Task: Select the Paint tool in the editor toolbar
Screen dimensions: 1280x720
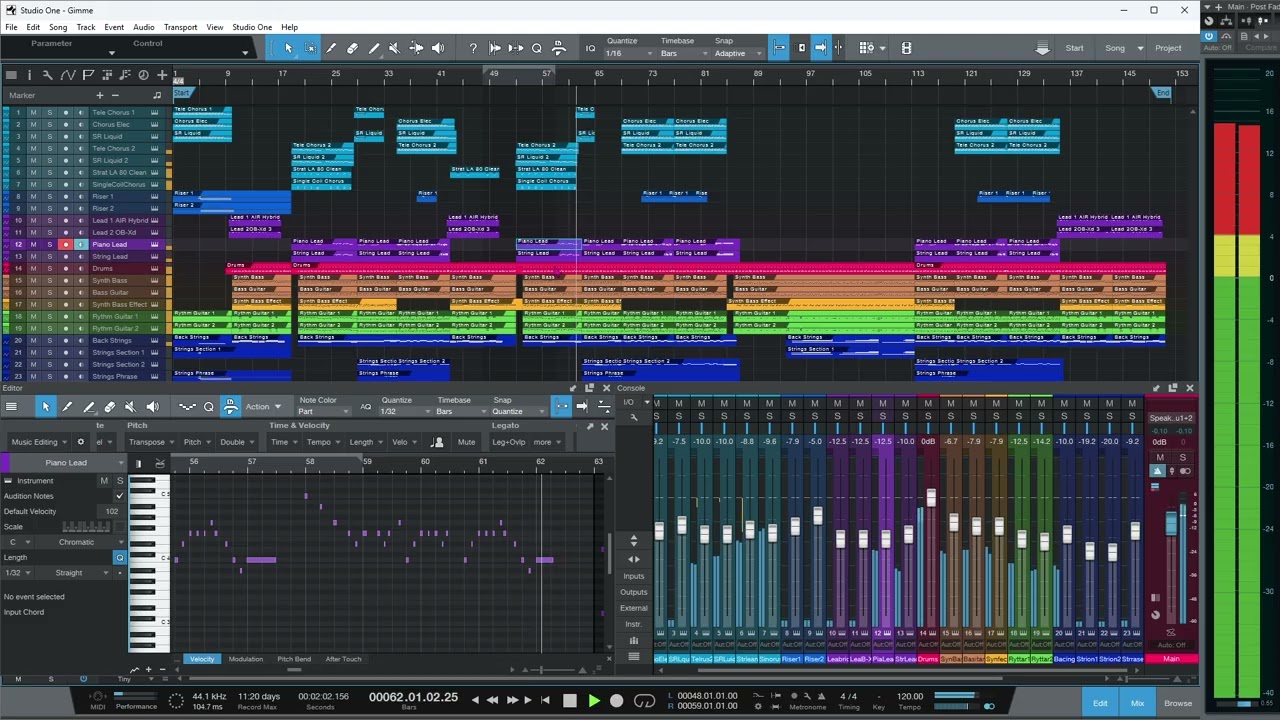Action: [88, 407]
